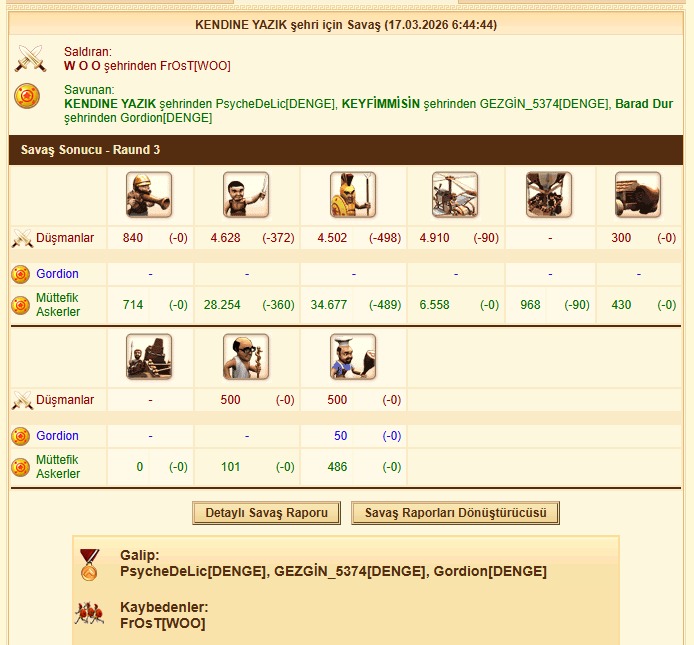Click shield icon beside first Gordion row
Viewport: 694px width, 645px height.
click(20, 274)
